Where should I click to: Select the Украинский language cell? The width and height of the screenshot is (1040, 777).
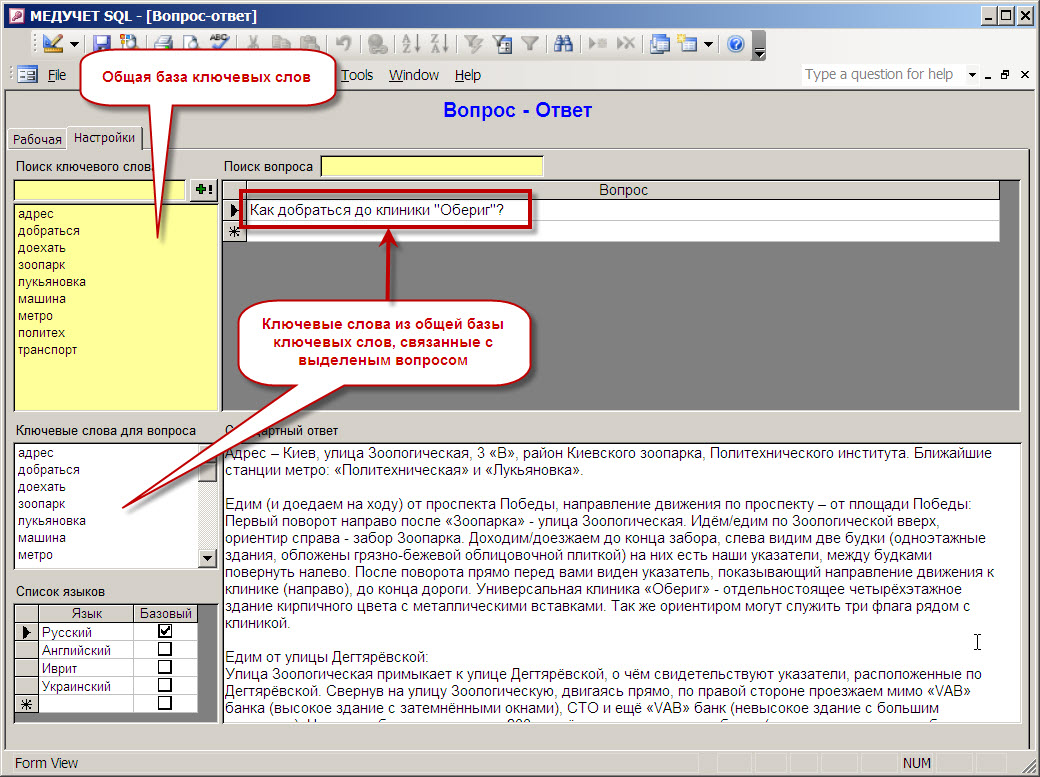tap(86, 686)
